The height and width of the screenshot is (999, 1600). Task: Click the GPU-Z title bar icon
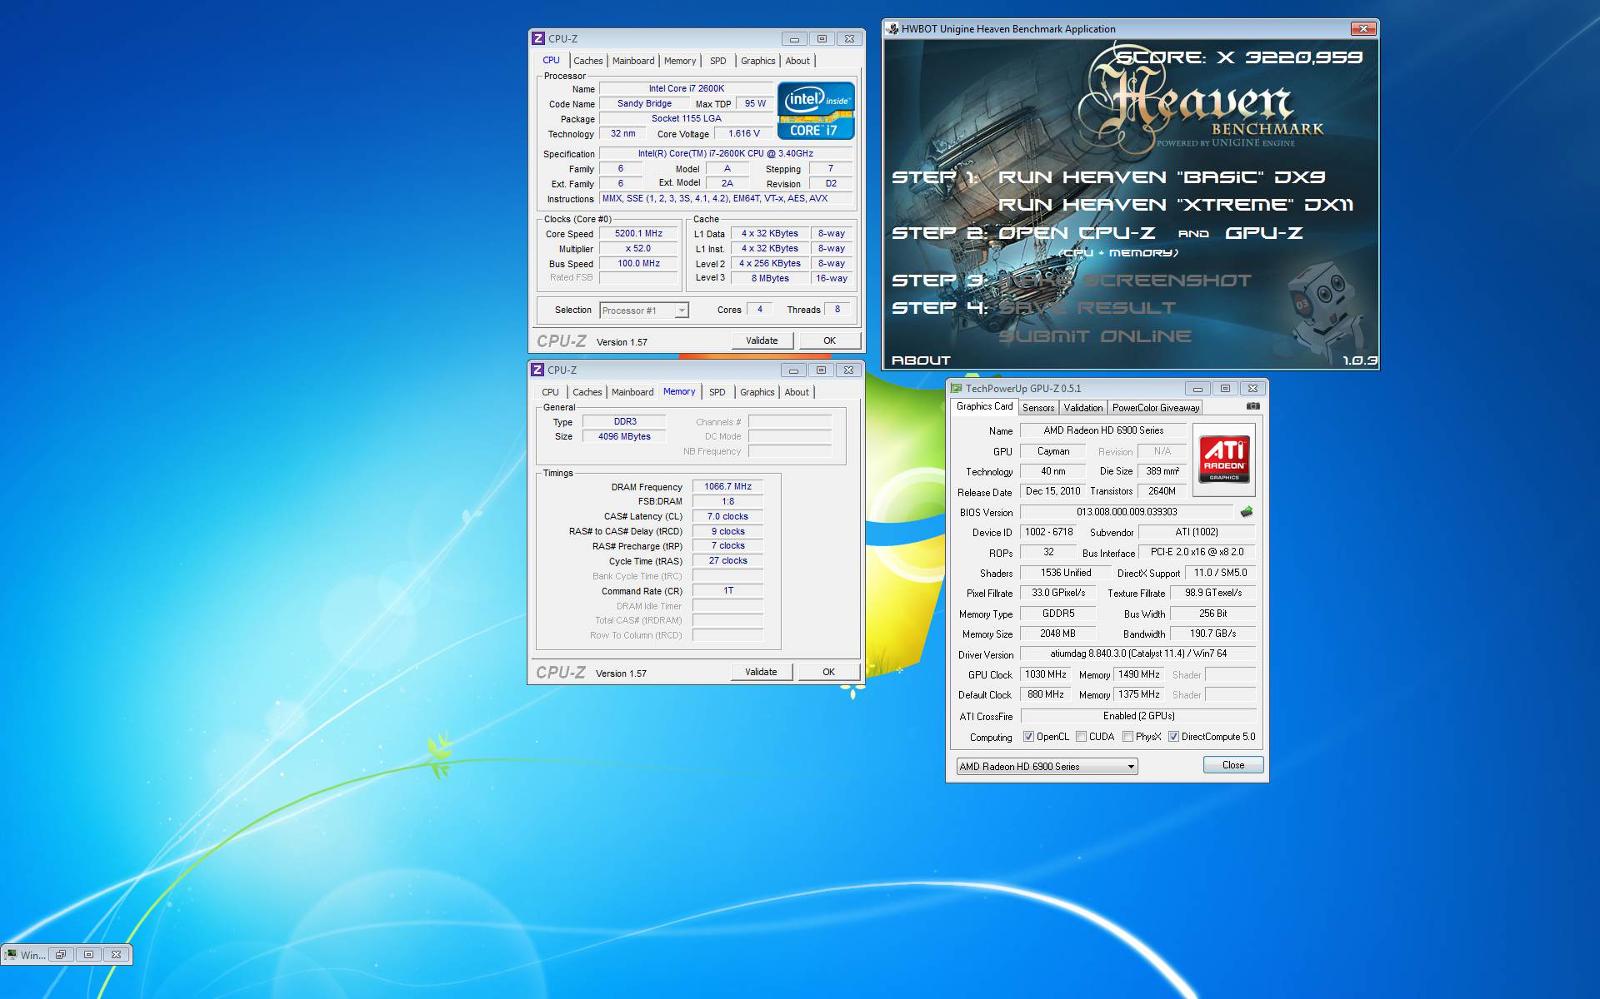click(x=956, y=388)
